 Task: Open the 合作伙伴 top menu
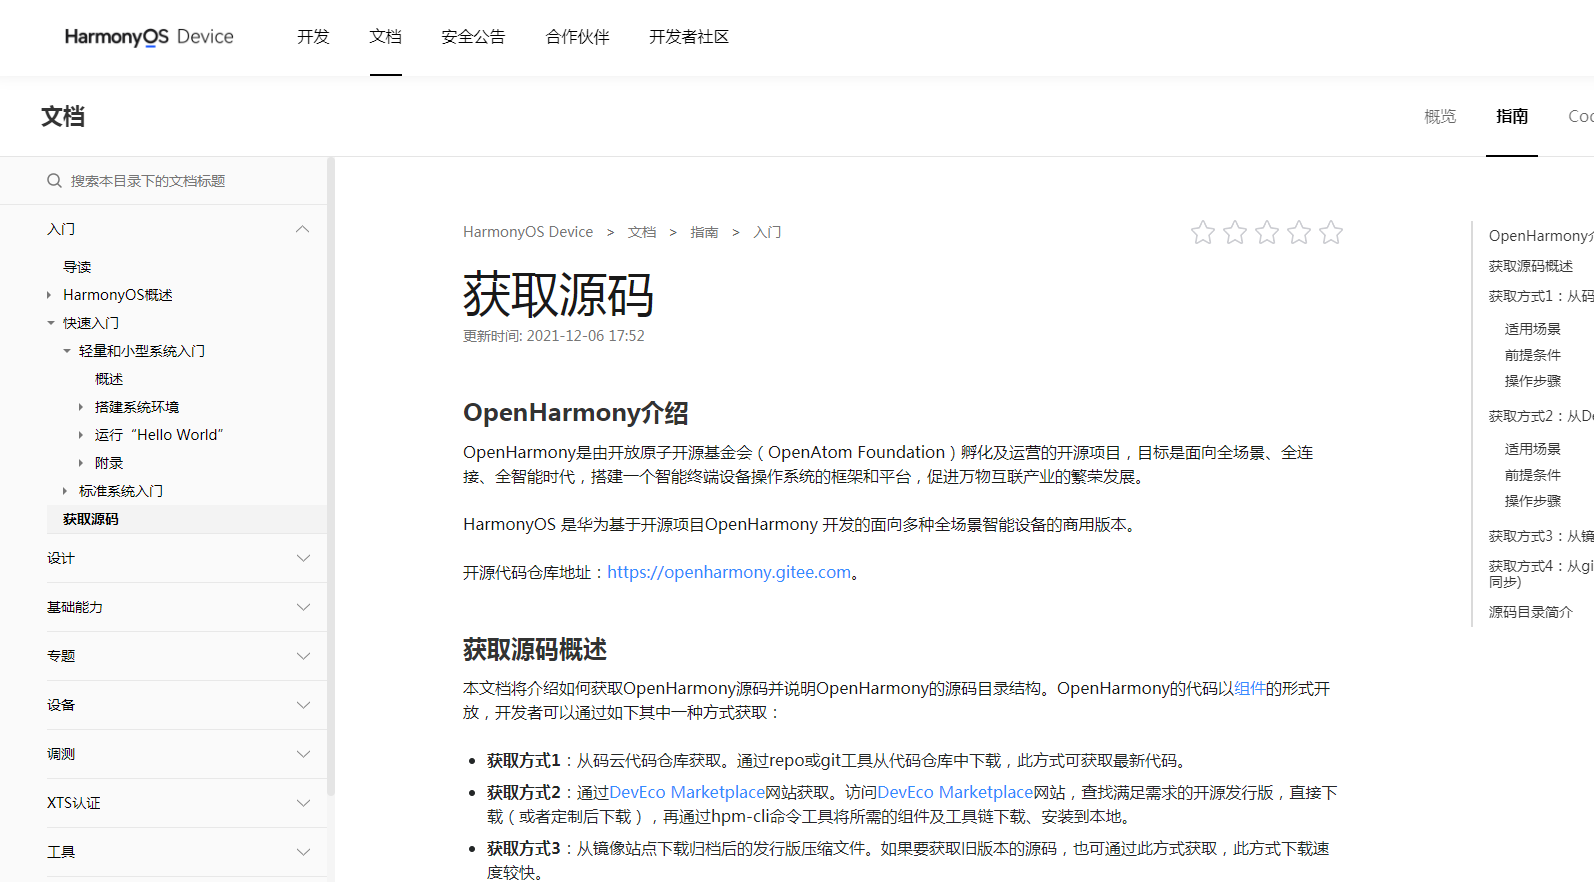[577, 37]
